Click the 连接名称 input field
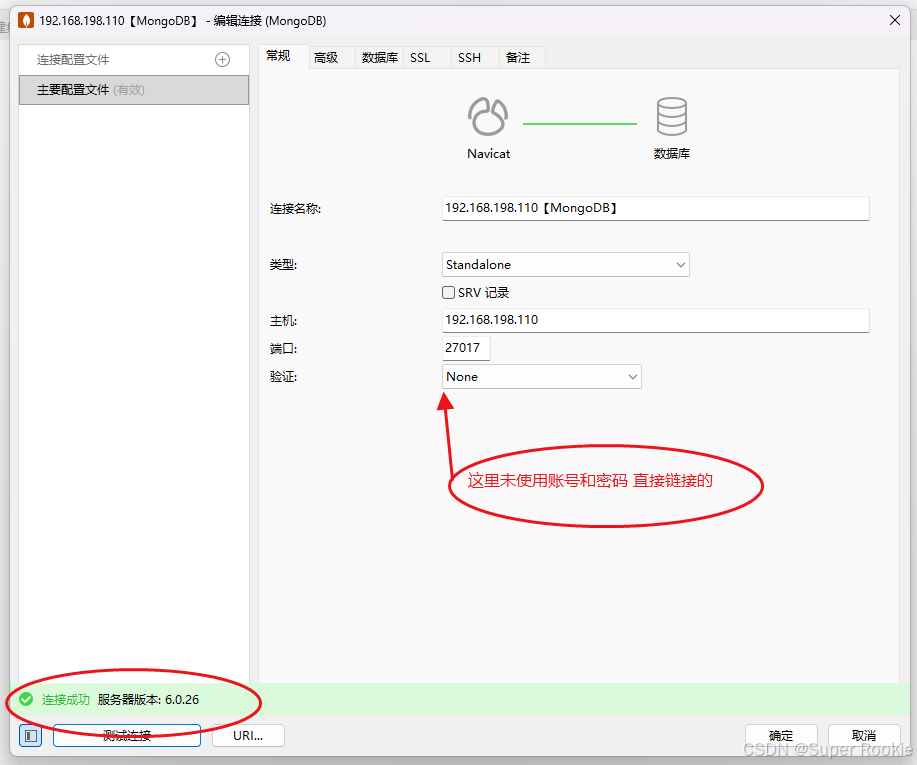 (656, 208)
